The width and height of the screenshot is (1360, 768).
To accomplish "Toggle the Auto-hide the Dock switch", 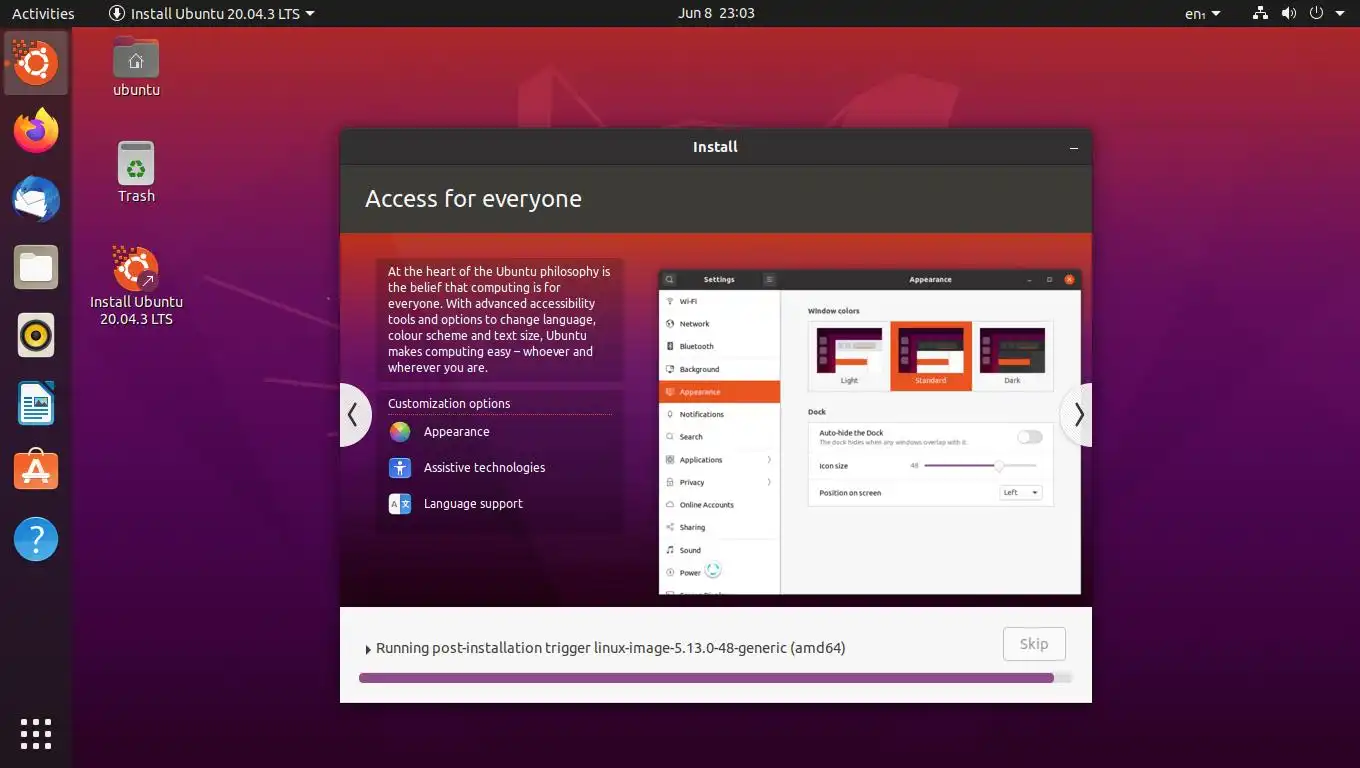I will click(x=1029, y=437).
